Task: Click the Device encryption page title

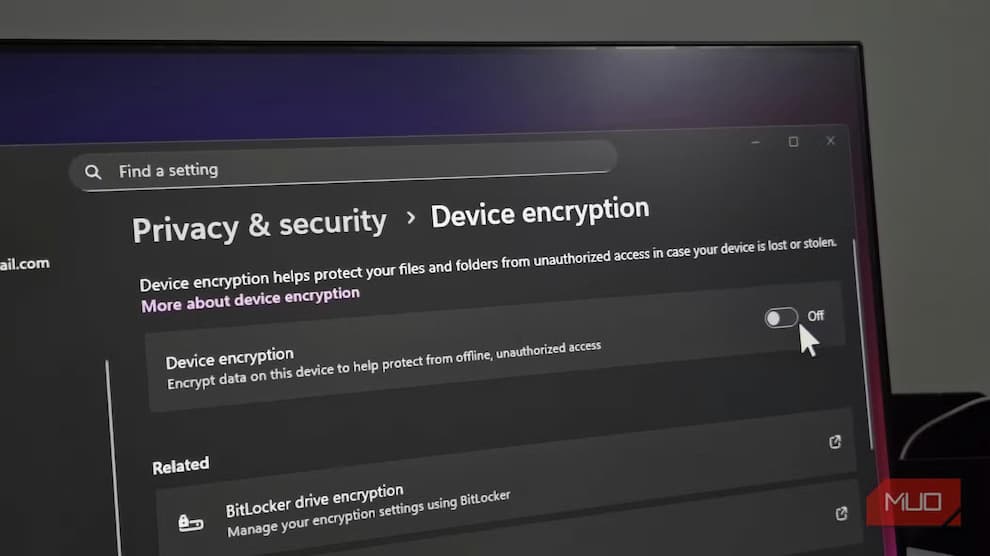Action: [540, 212]
